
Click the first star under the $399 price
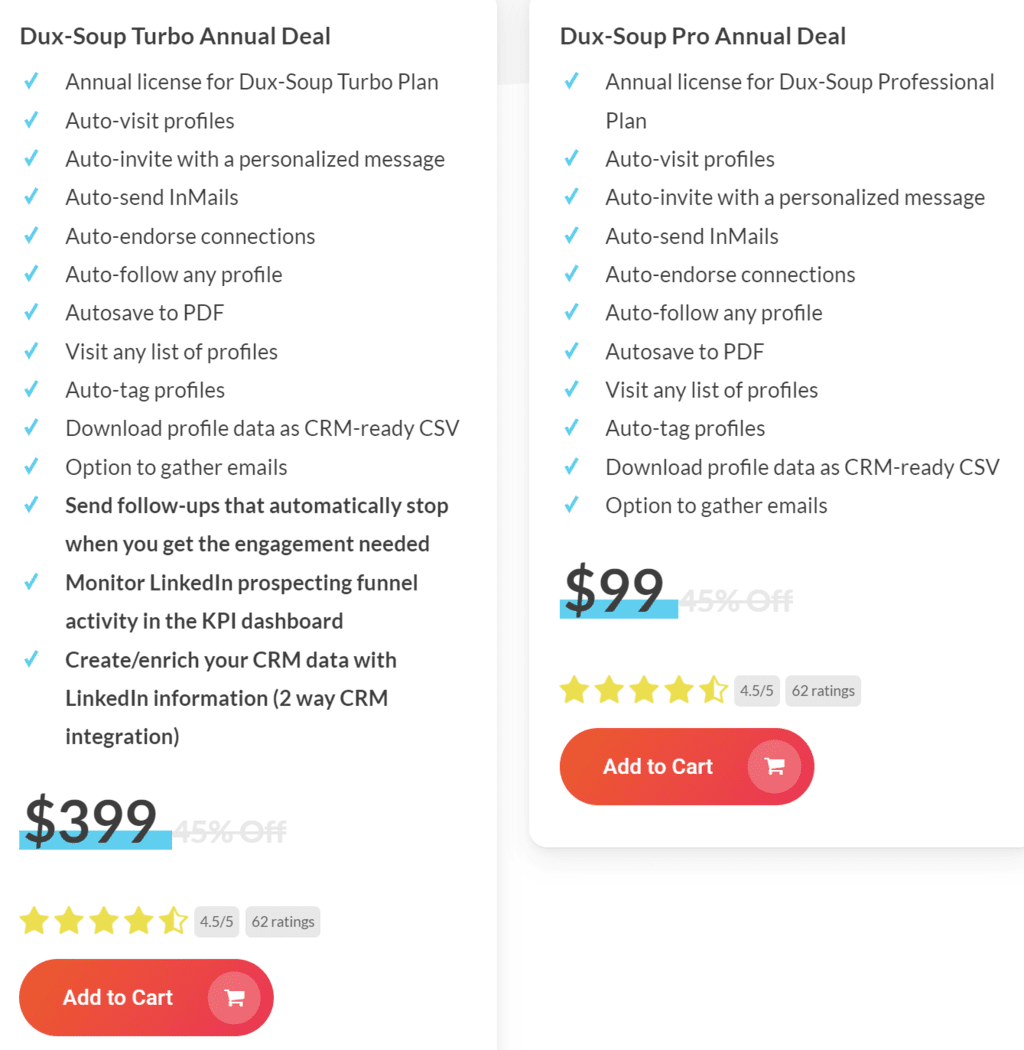(34, 921)
